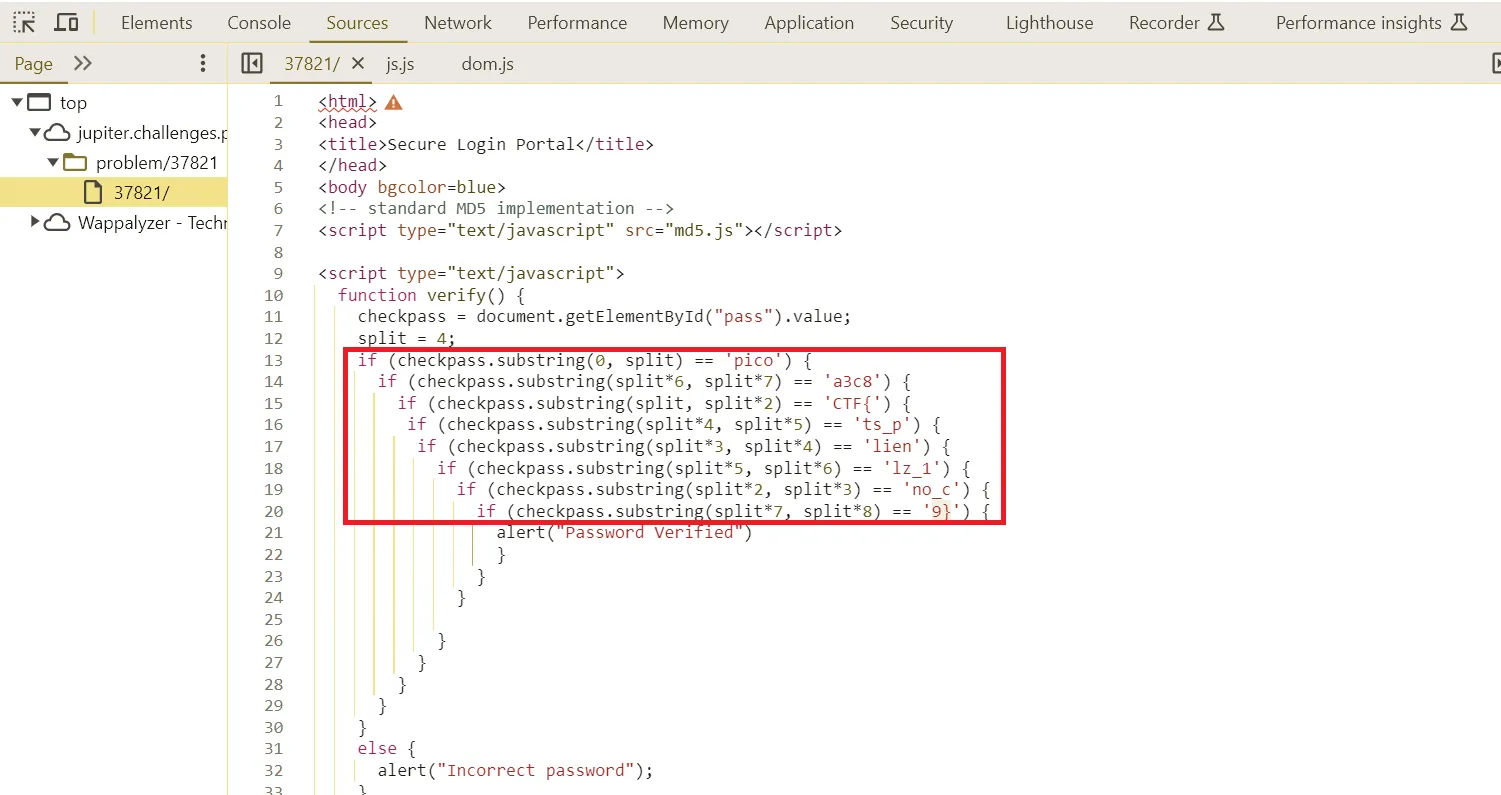Show more navigator tabs chevron
The height and width of the screenshot is (795, 1501).
(83, 64)
